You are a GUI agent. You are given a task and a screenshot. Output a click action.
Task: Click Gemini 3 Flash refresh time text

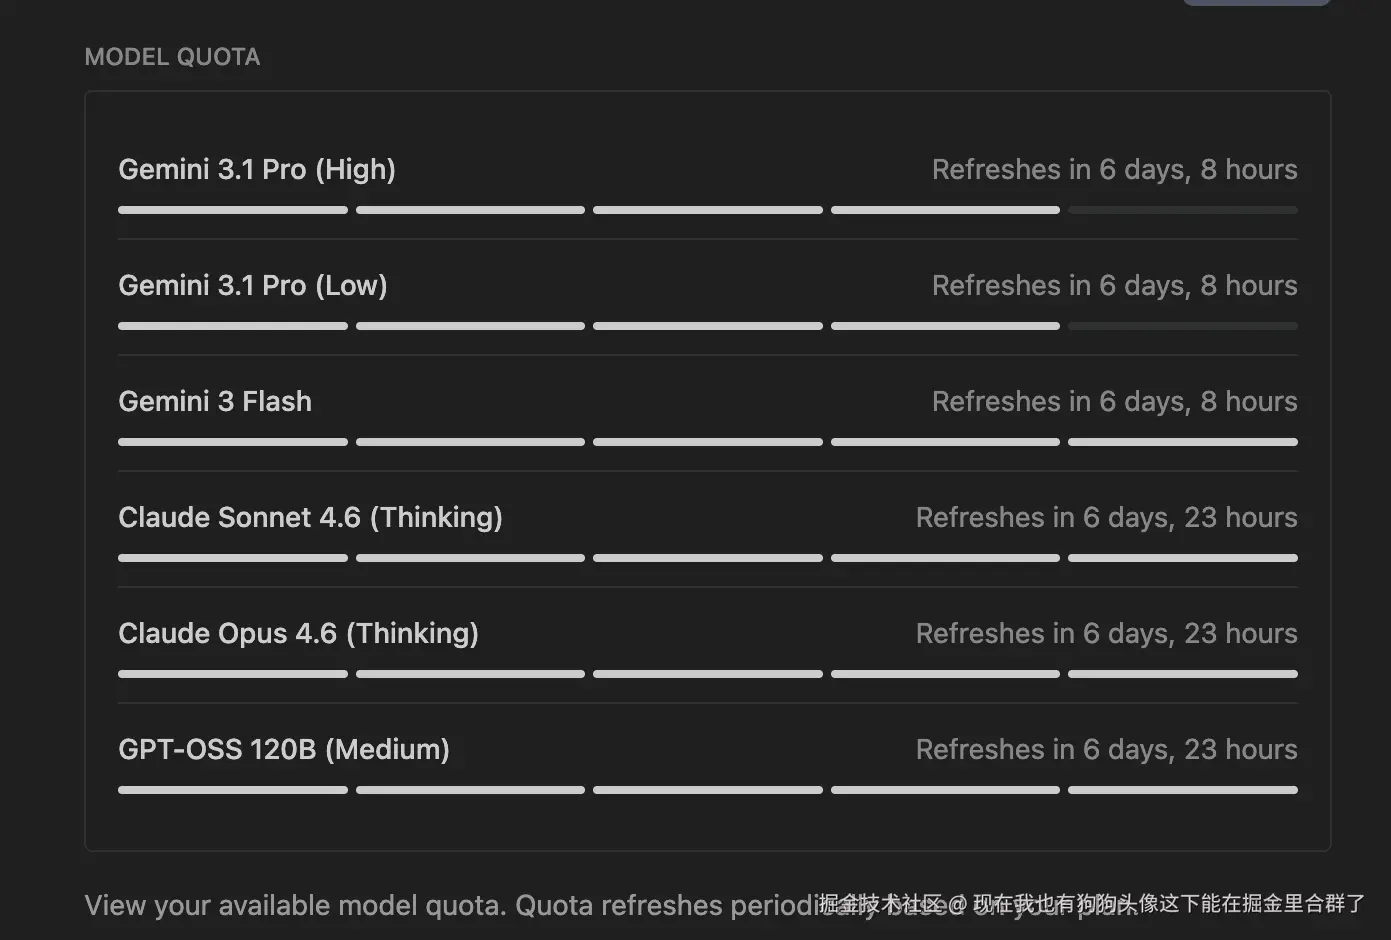point(1114,401)
